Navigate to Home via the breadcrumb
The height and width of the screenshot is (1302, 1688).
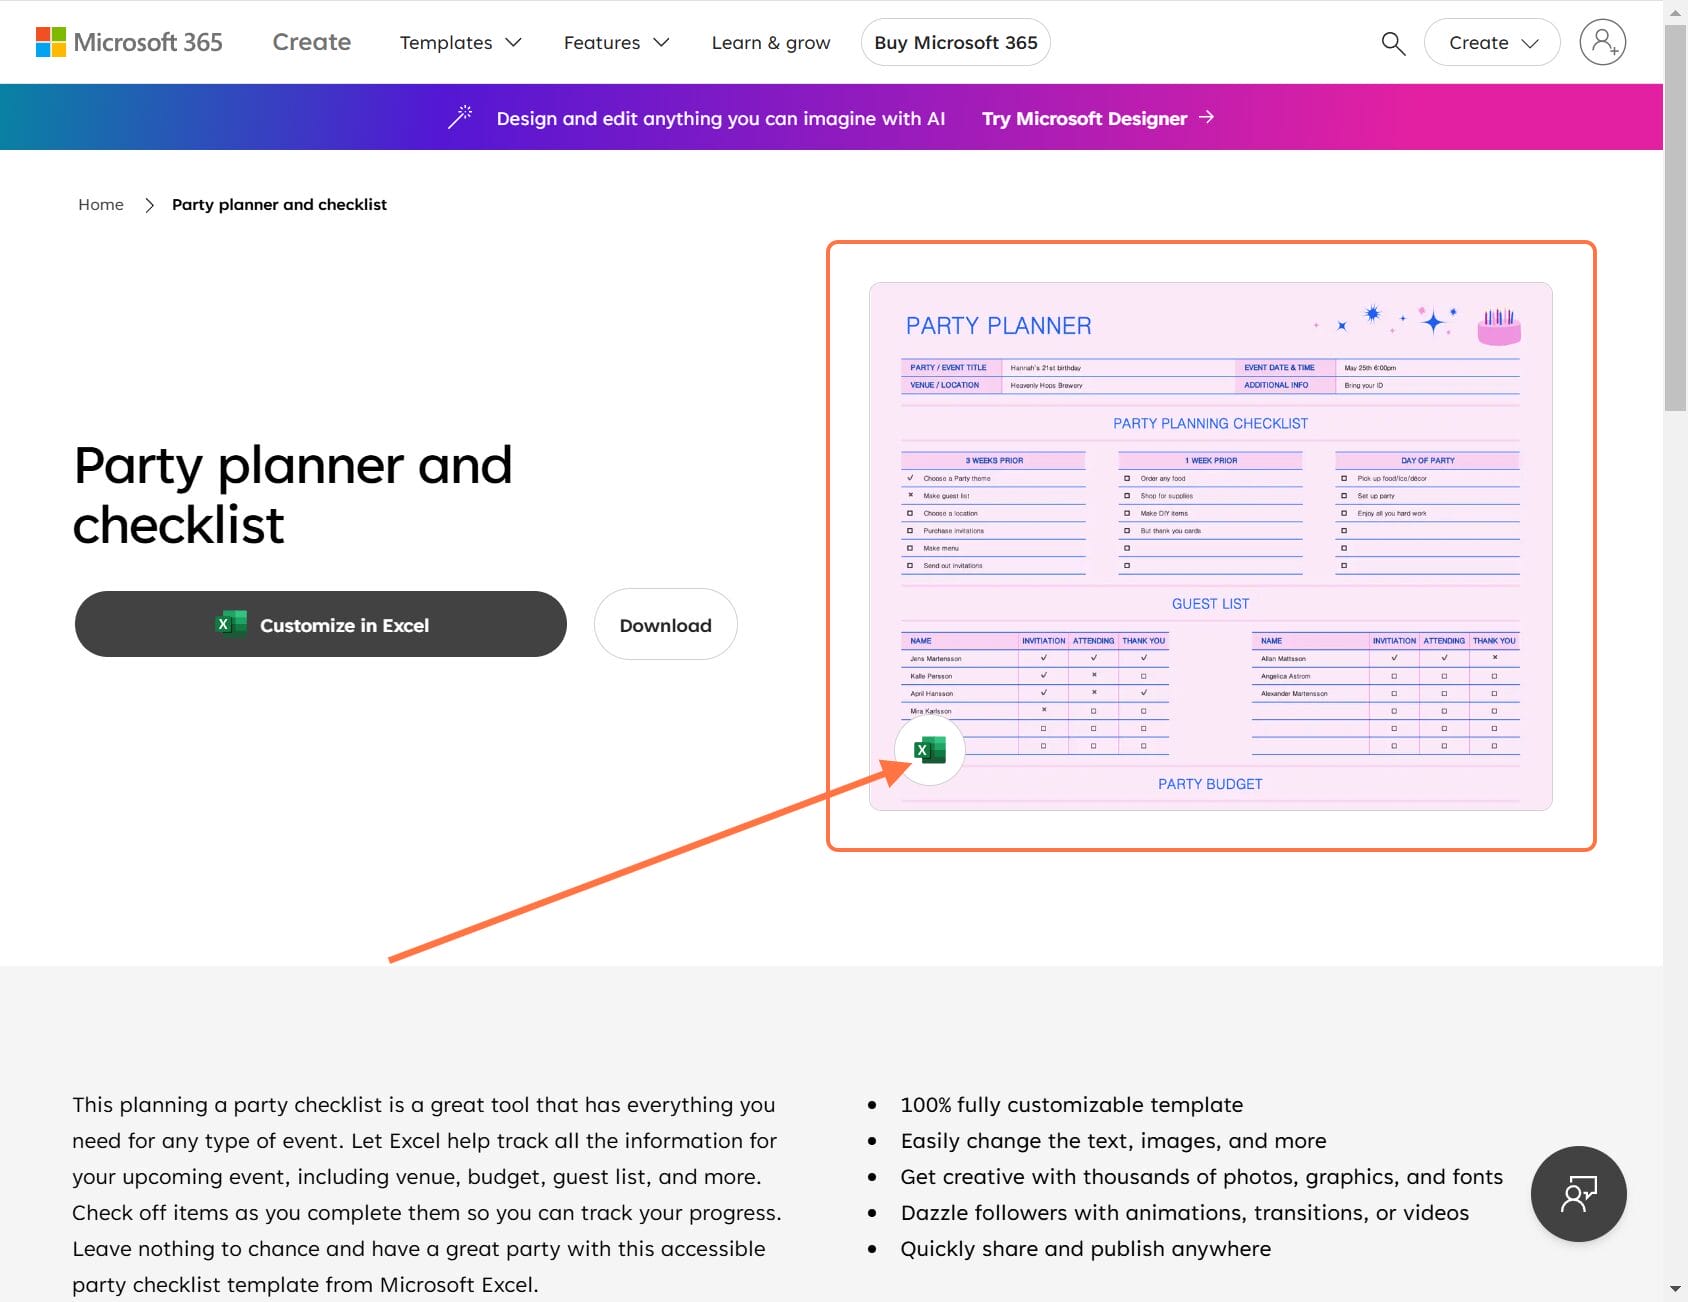pos(100,204)
